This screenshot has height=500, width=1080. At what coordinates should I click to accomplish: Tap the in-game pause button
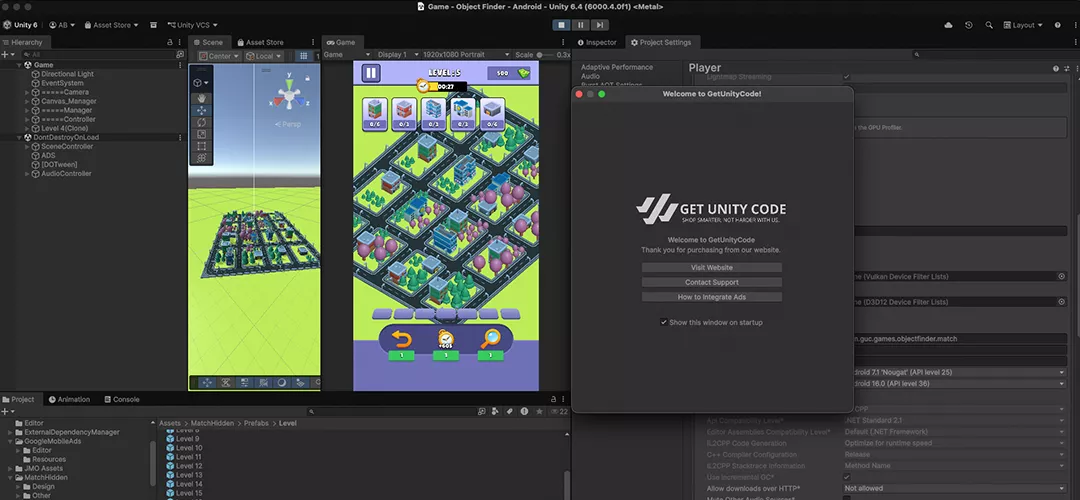coord(371,73)
